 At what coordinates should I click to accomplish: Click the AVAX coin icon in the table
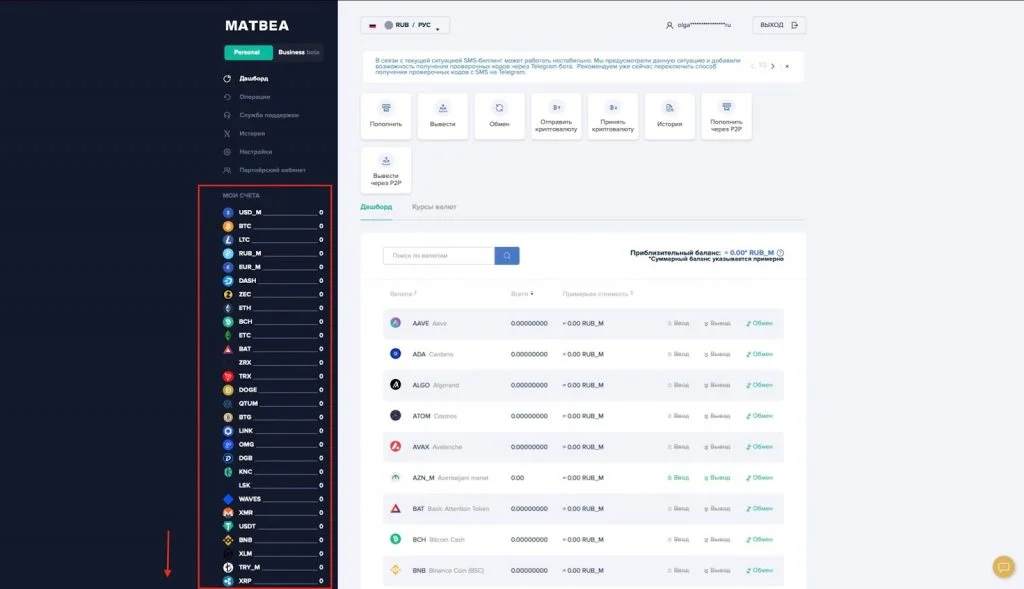coord(396,447)
